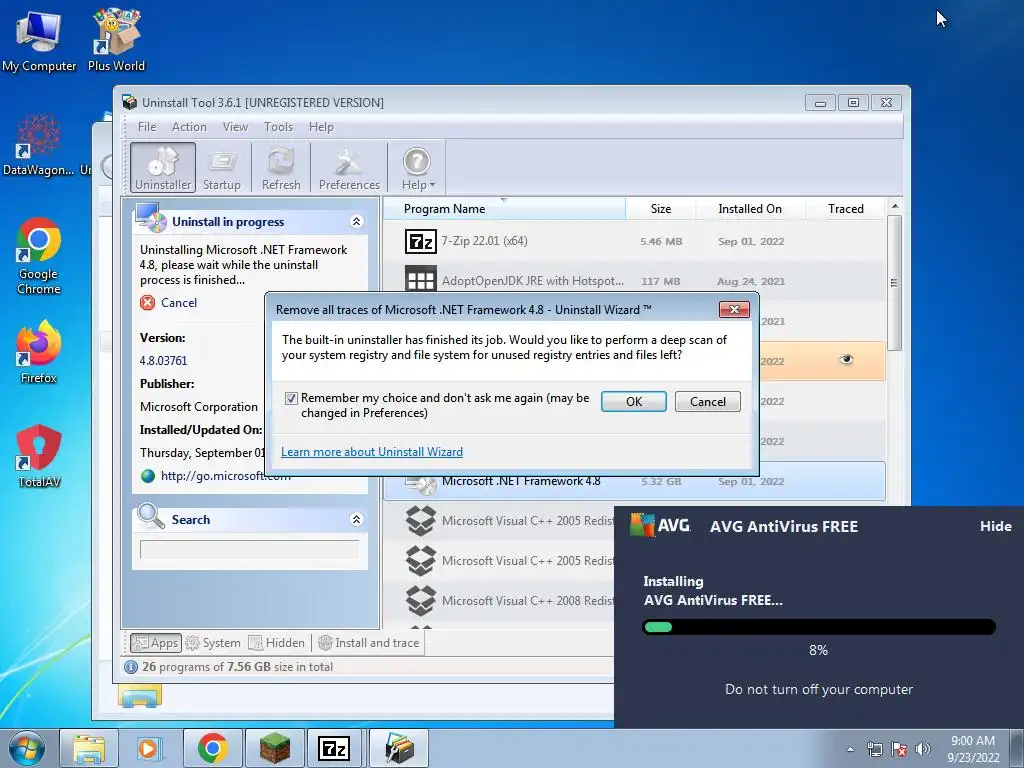Viewport: 1024px width, 768px height.
Task: Show hidden tray icons arrow
Action: tap(850, 749)
